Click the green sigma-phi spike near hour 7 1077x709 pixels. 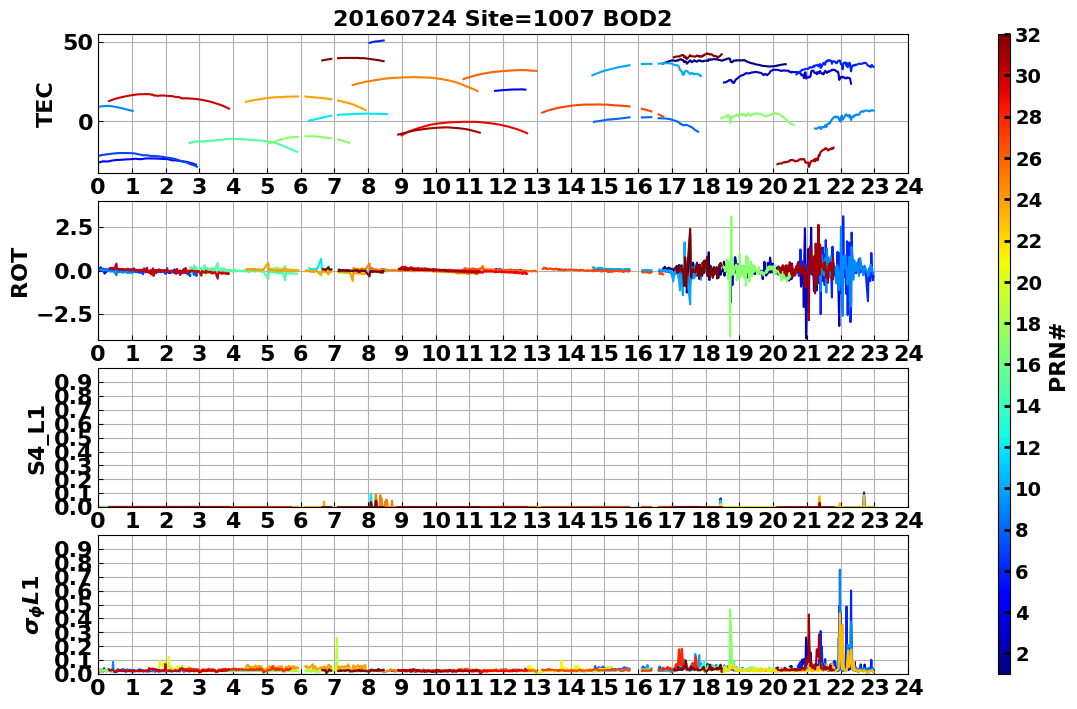(337, 653)
